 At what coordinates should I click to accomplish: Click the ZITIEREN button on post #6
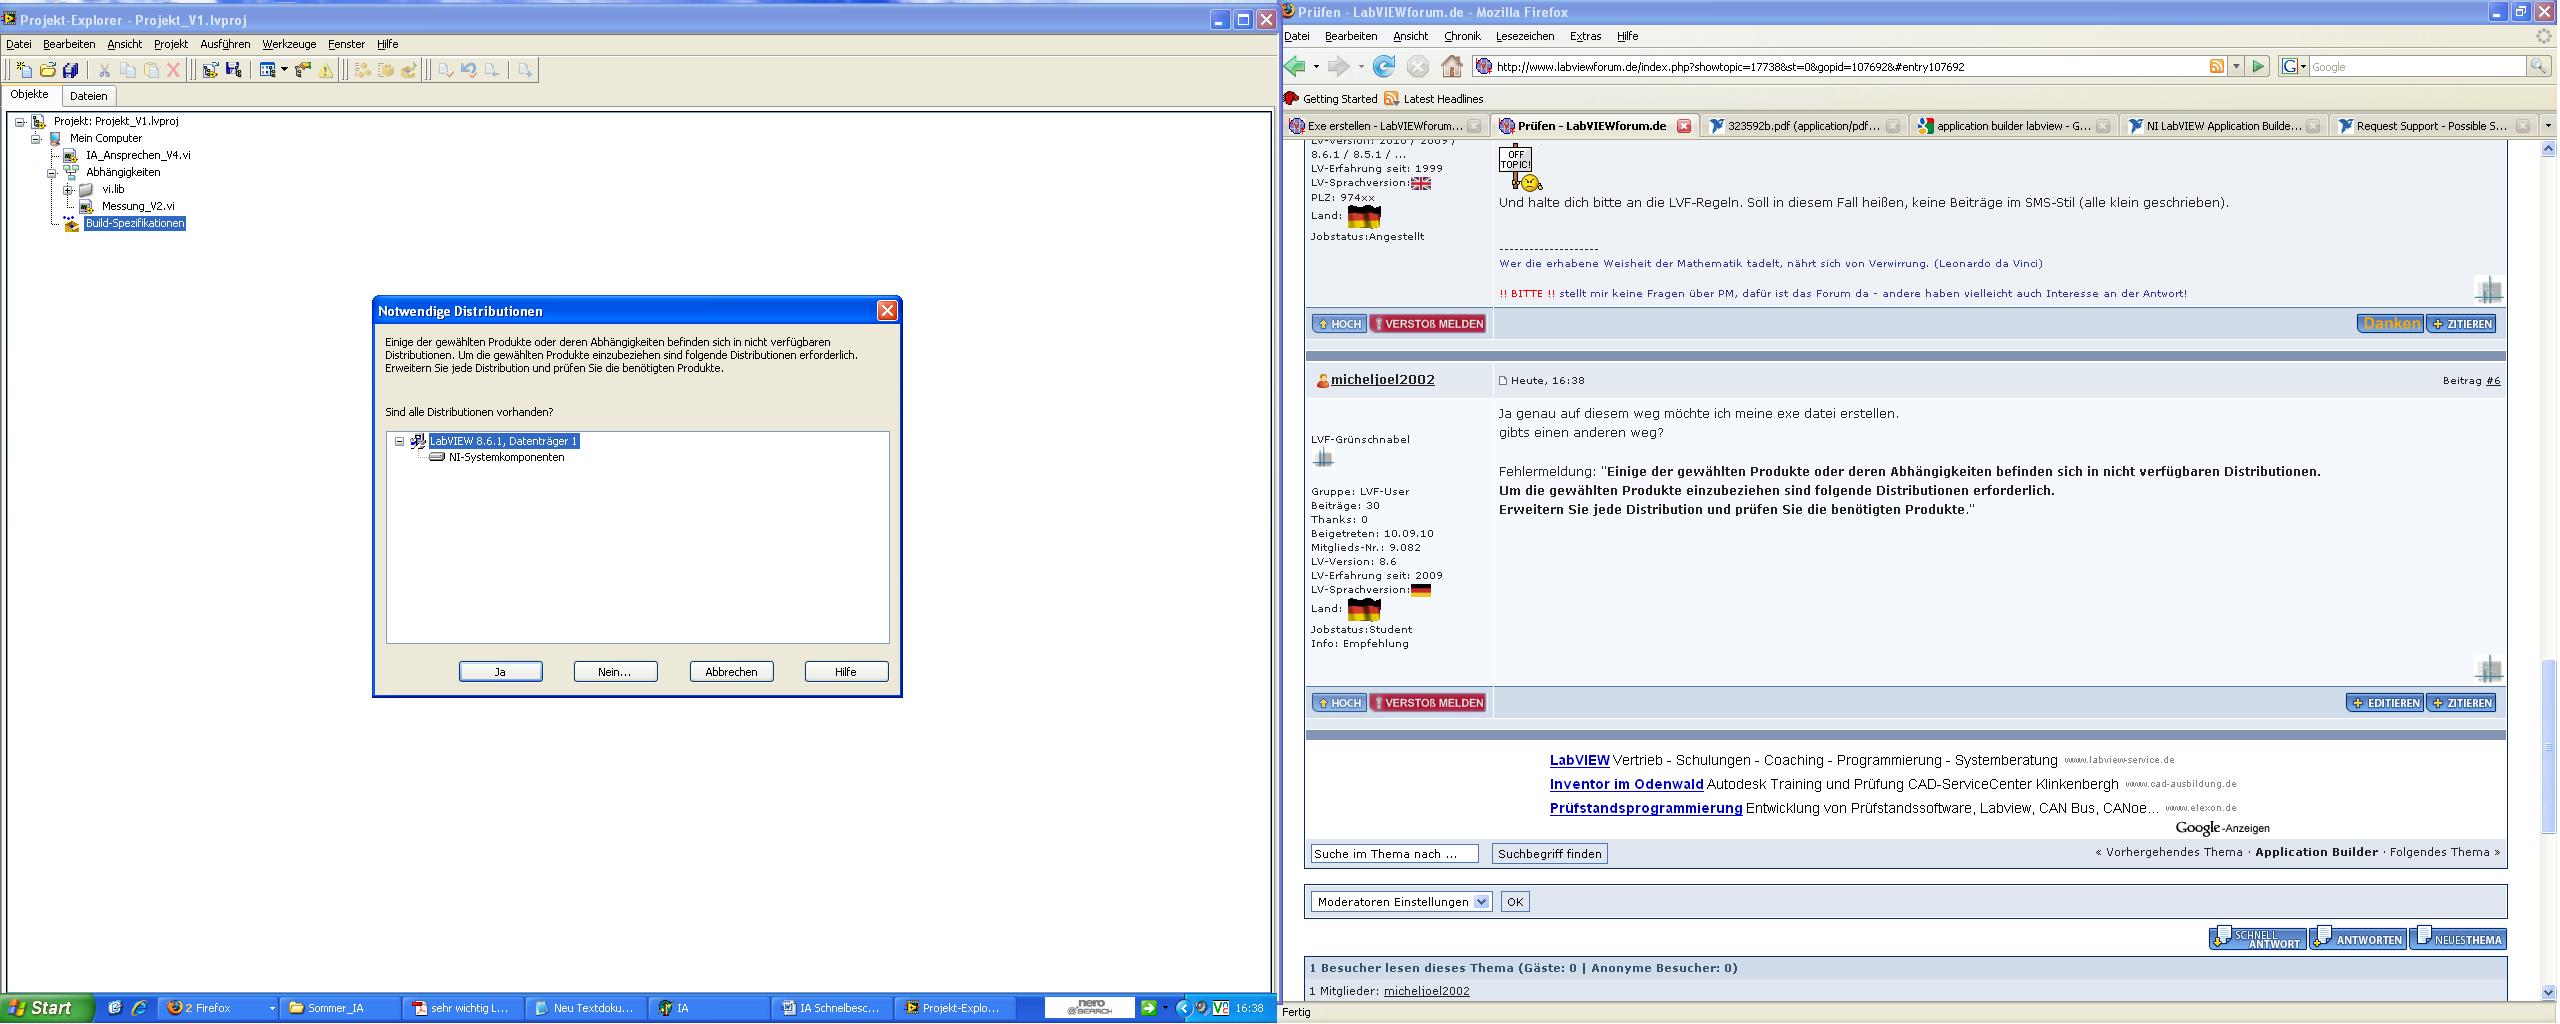2461,703
